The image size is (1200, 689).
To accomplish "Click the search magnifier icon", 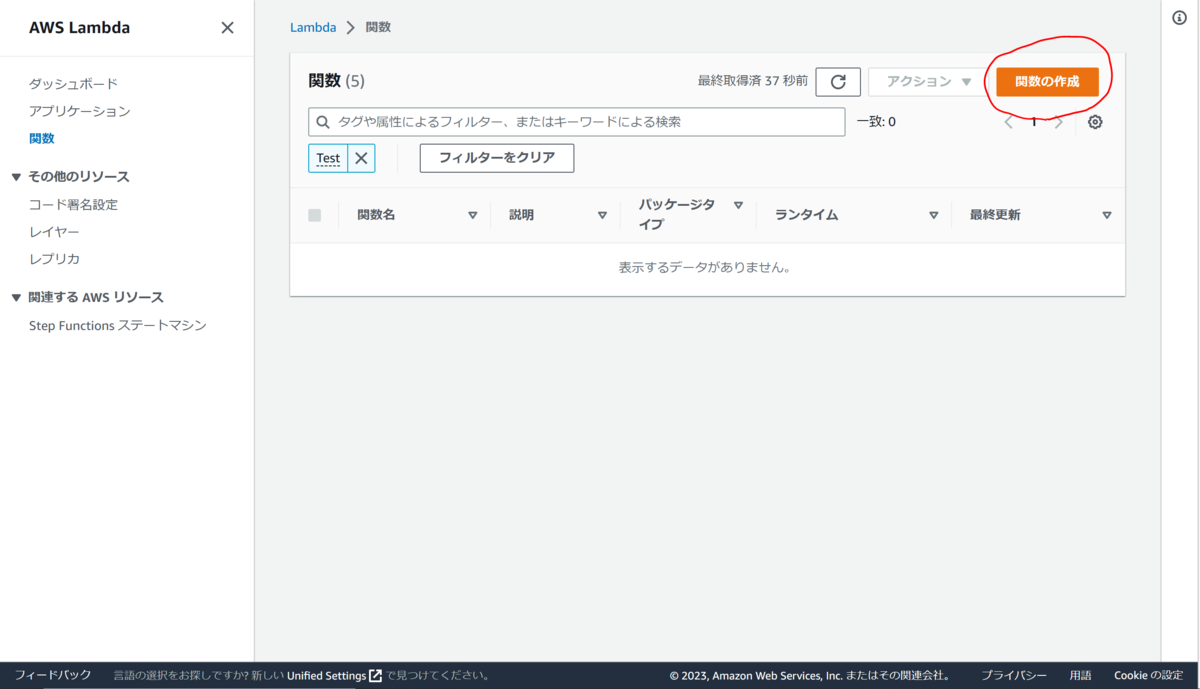I will click(323, 122).
